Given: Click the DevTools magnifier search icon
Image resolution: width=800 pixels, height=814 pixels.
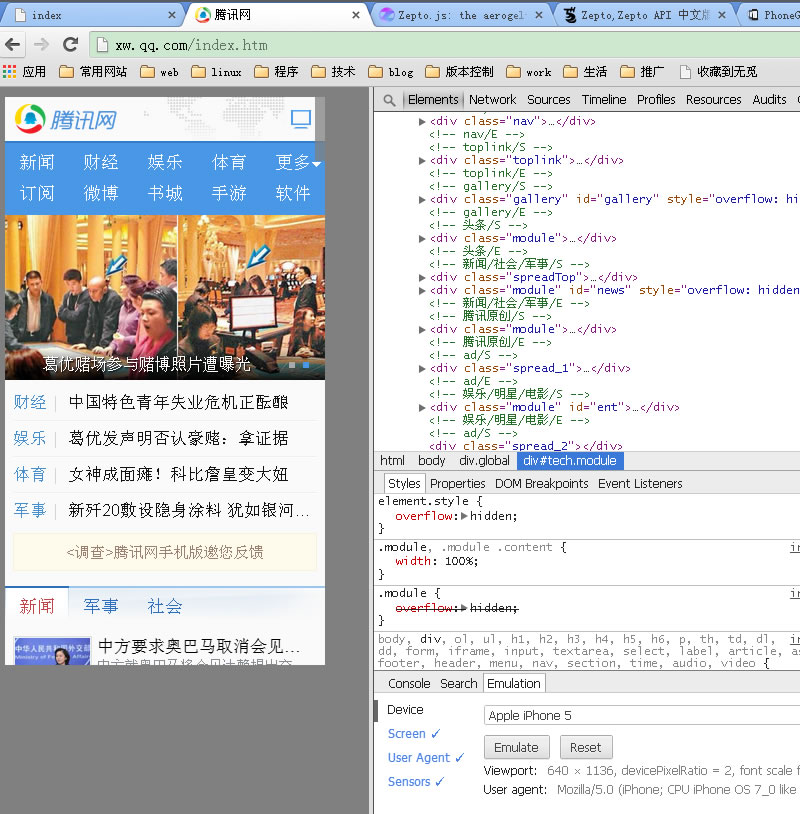Looking at the screenshot, I should coord(389,100).
